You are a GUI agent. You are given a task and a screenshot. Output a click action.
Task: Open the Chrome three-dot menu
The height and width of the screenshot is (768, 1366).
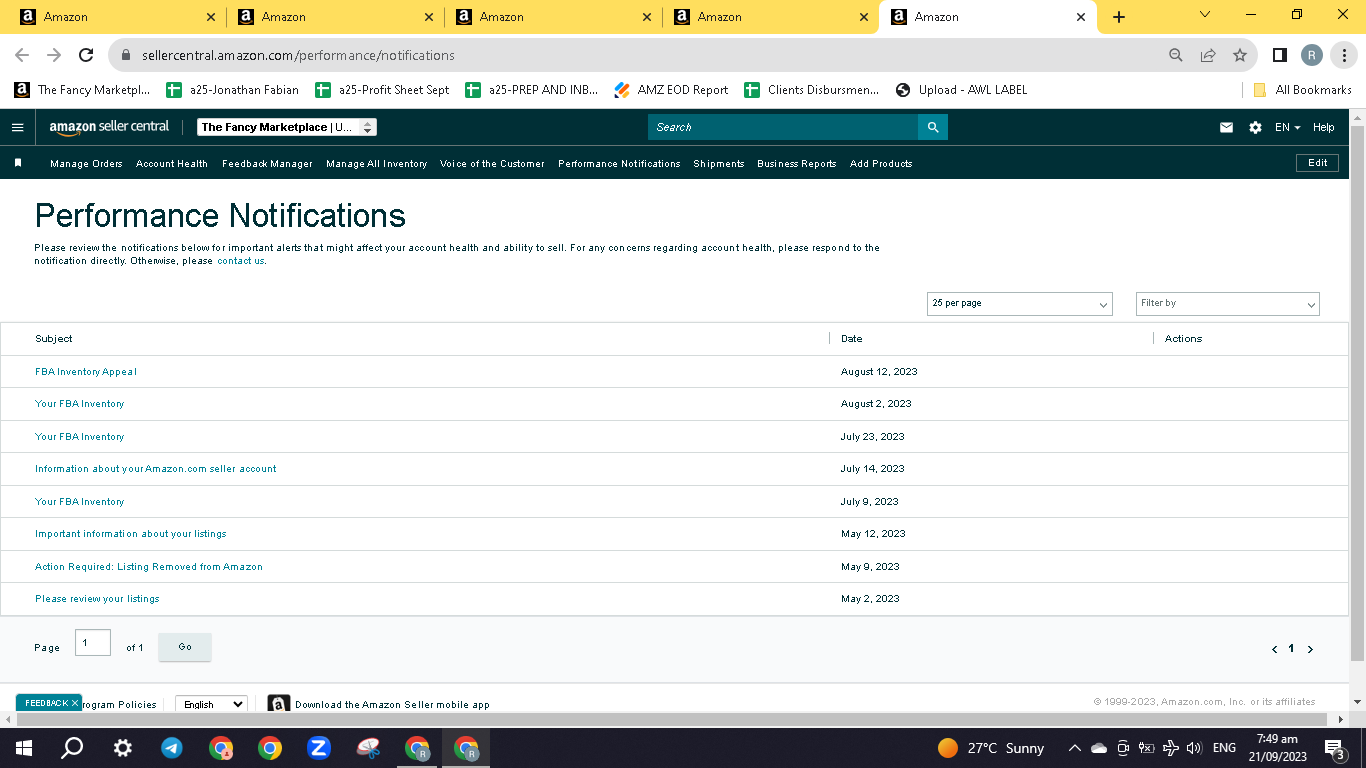1344,55
